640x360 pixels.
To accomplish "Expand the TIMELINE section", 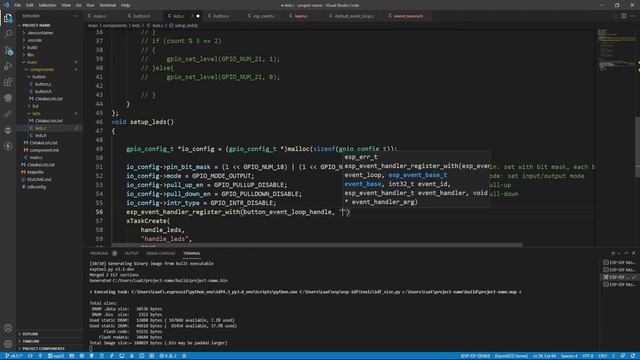I will tap(31, 341).
